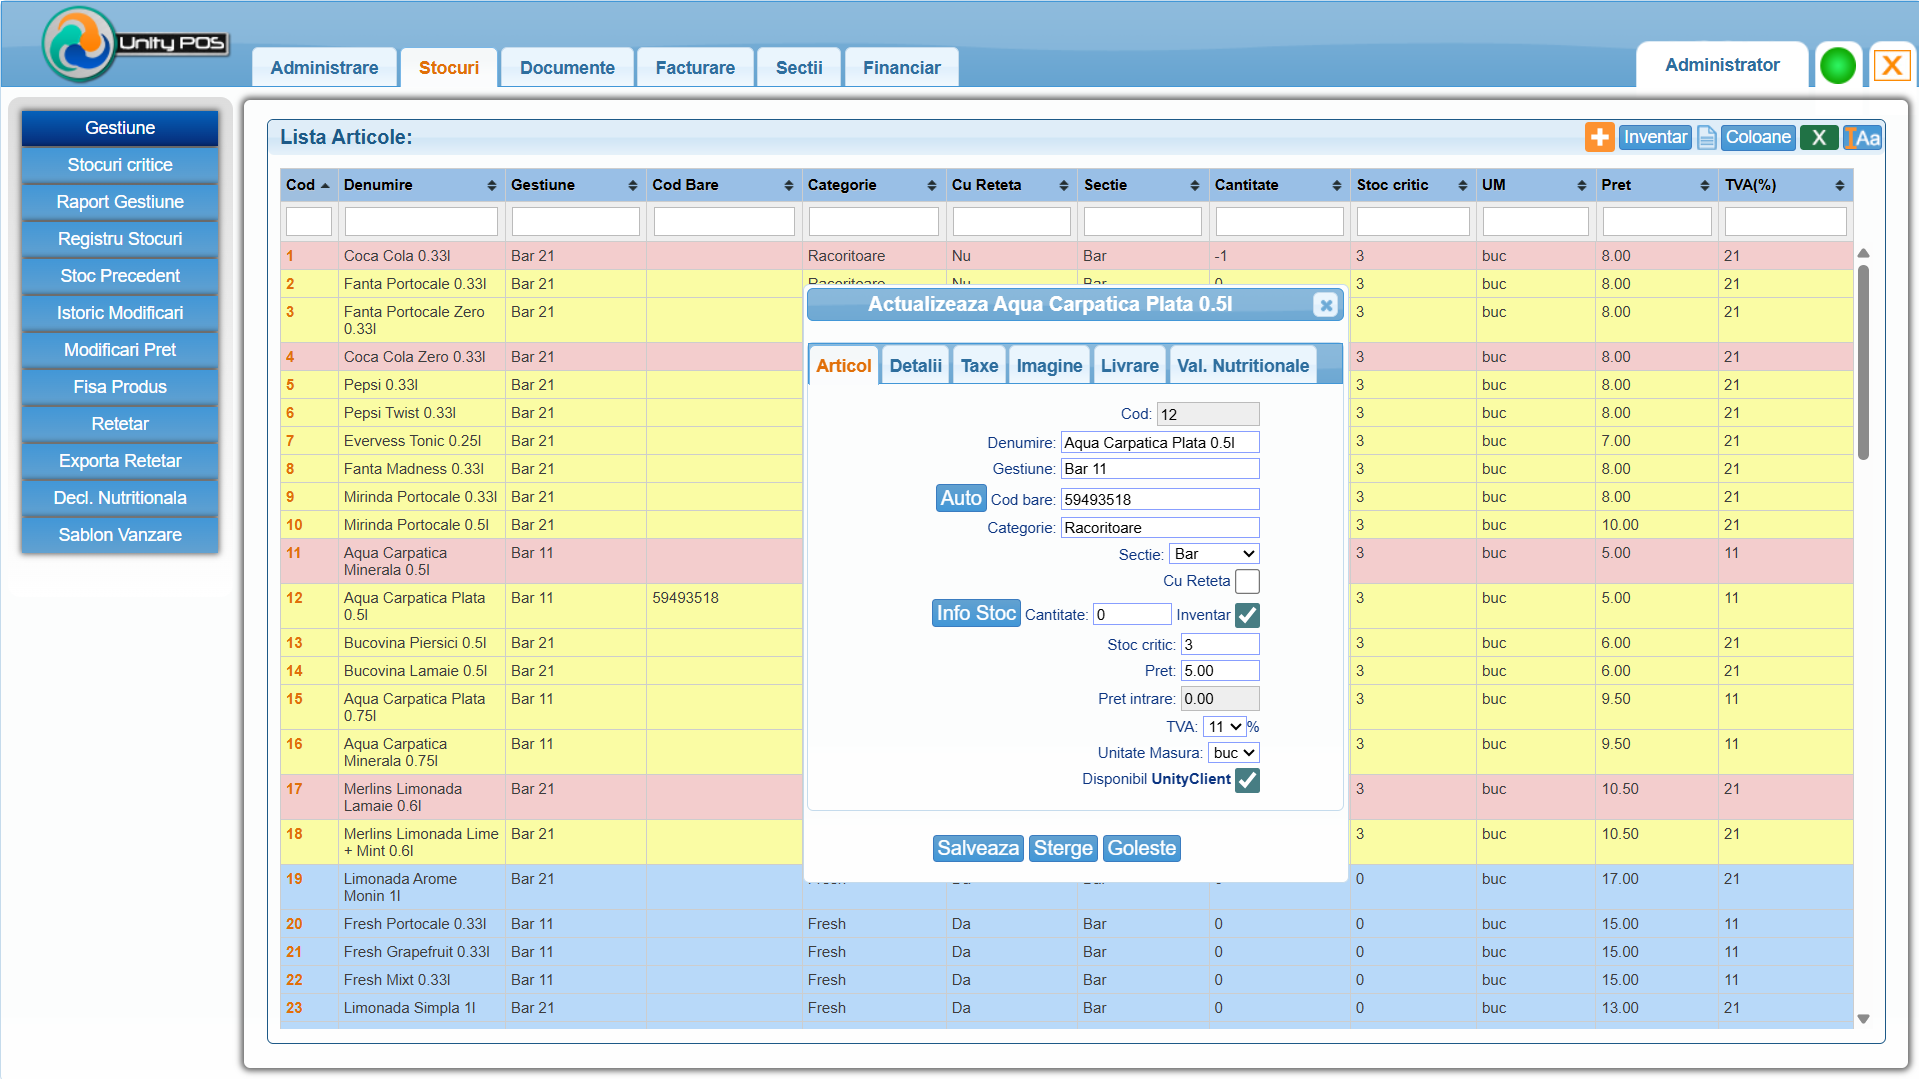Click the document page icon beside Inventar
The height and width of the screenshot is (1079, 1919).
(x=1707, y=138)
